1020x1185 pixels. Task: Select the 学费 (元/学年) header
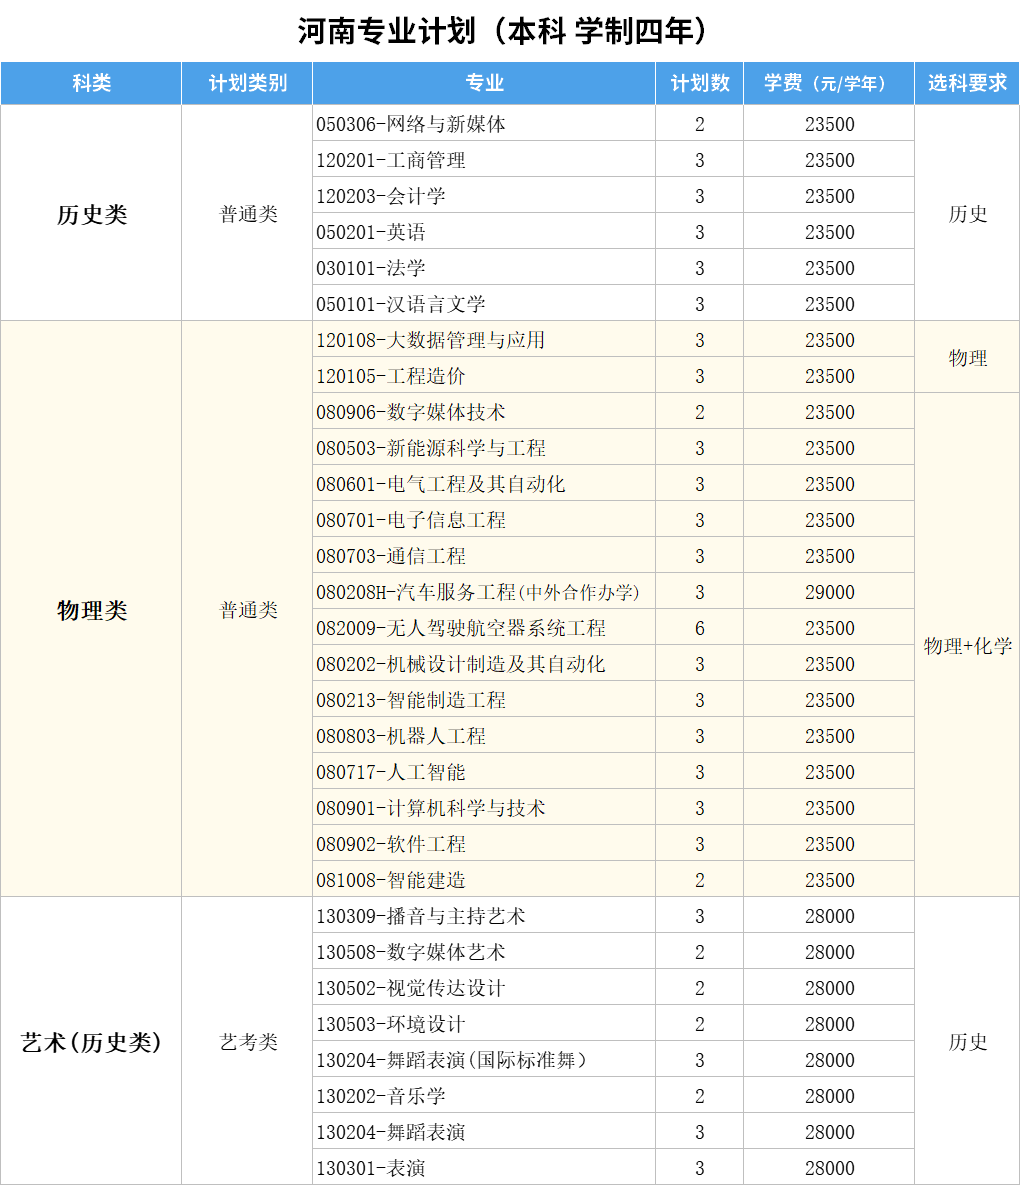click(x=828, y=83)
